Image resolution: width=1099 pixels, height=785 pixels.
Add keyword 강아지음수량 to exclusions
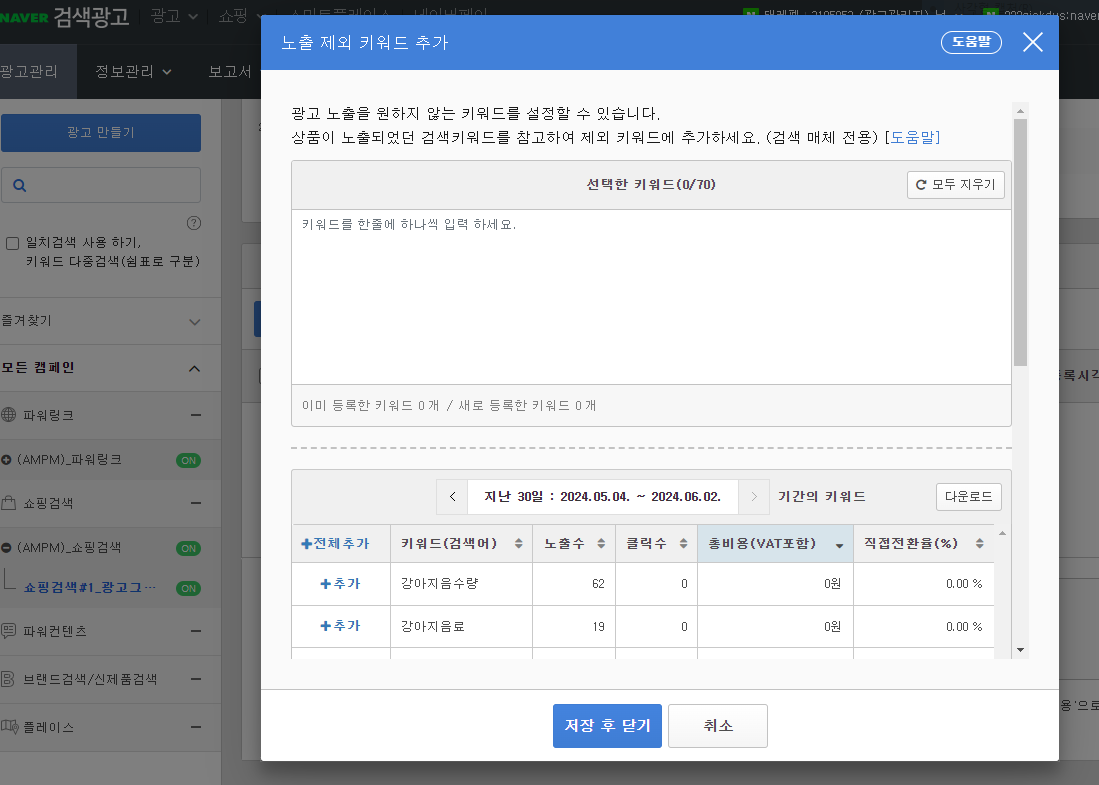coord(340,584)
